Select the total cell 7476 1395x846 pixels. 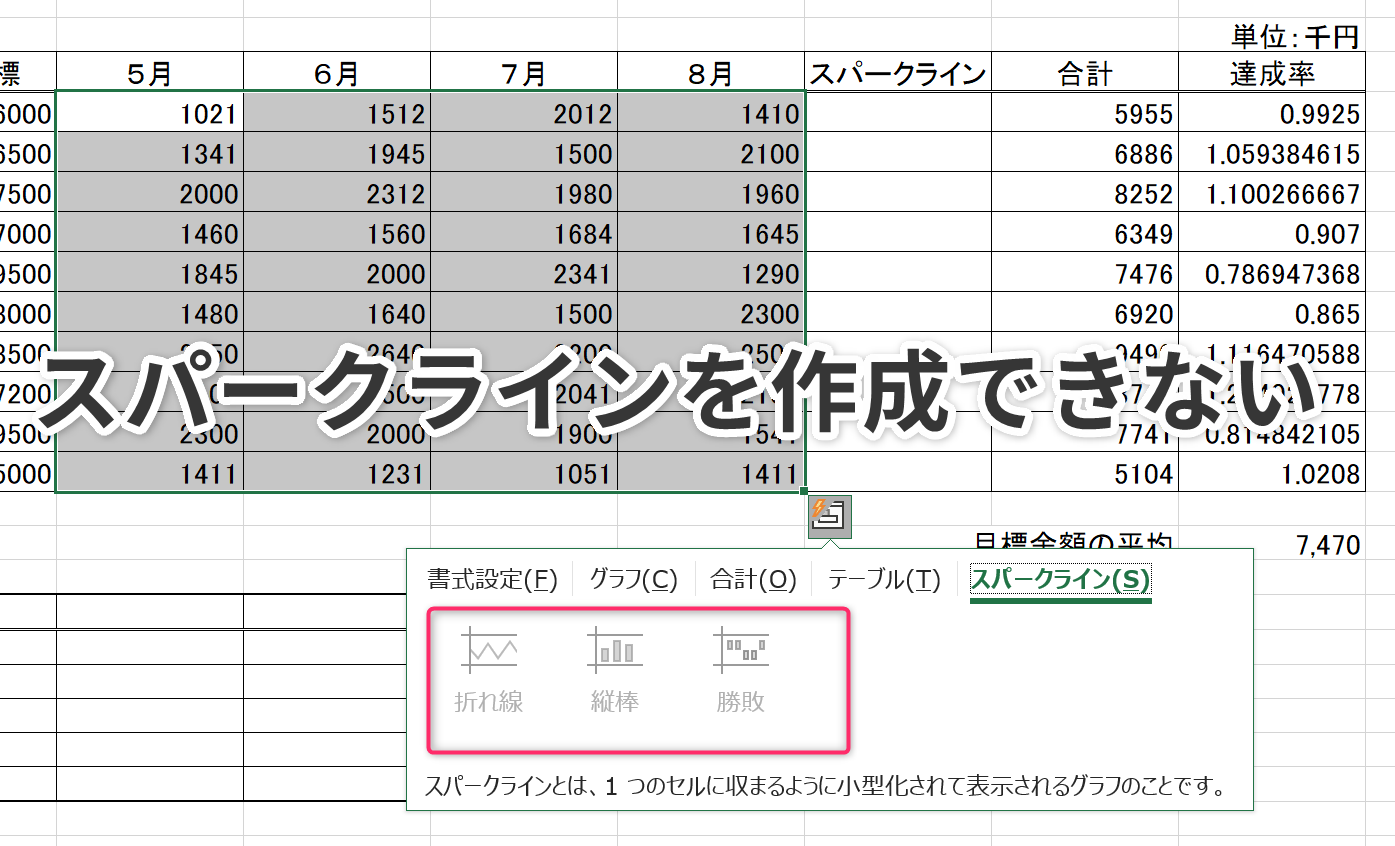pyautogui.click(x=1085, y=272)
